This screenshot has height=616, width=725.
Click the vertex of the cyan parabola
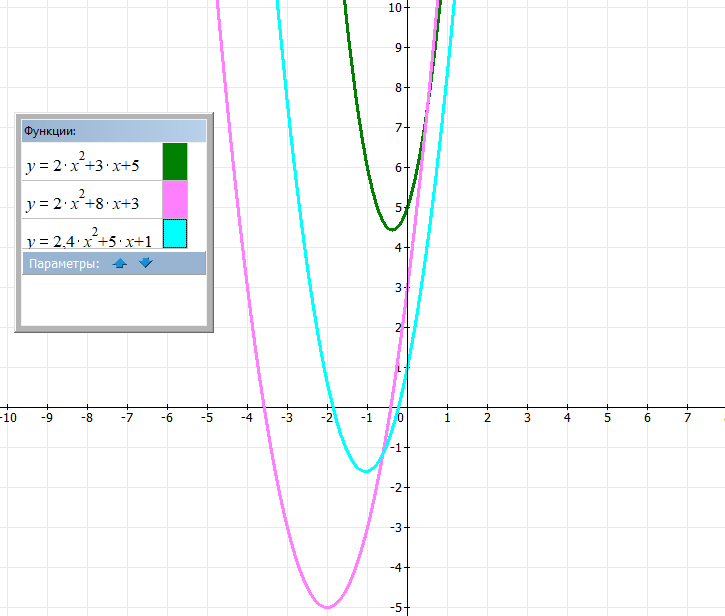366,471
